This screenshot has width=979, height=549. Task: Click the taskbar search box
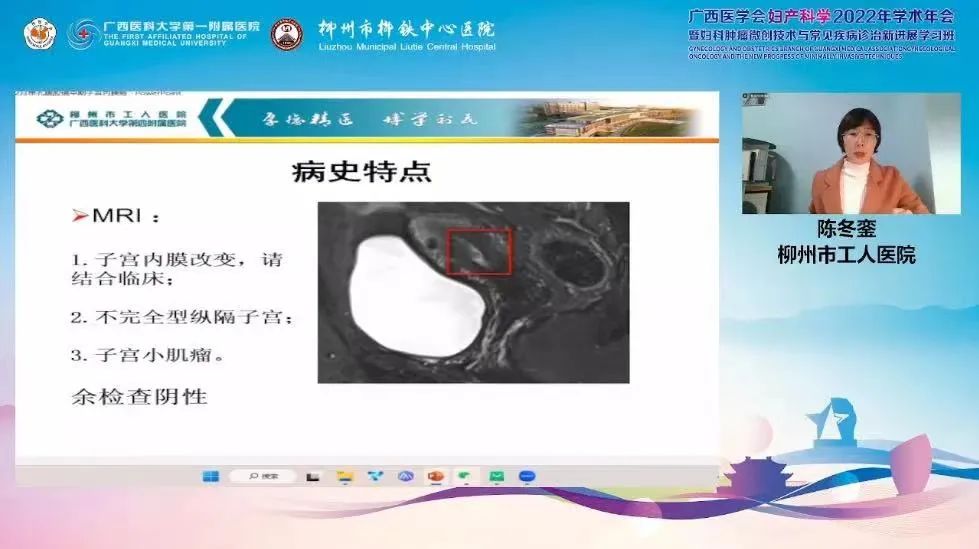pyautogui.click(x=263, y=477)
